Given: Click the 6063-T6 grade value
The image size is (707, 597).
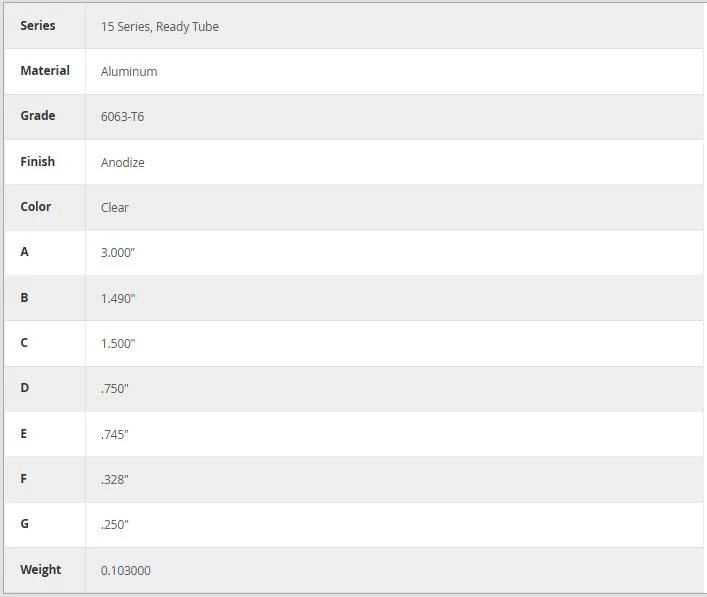Looking at the screenshot, I should pos(122,117).
